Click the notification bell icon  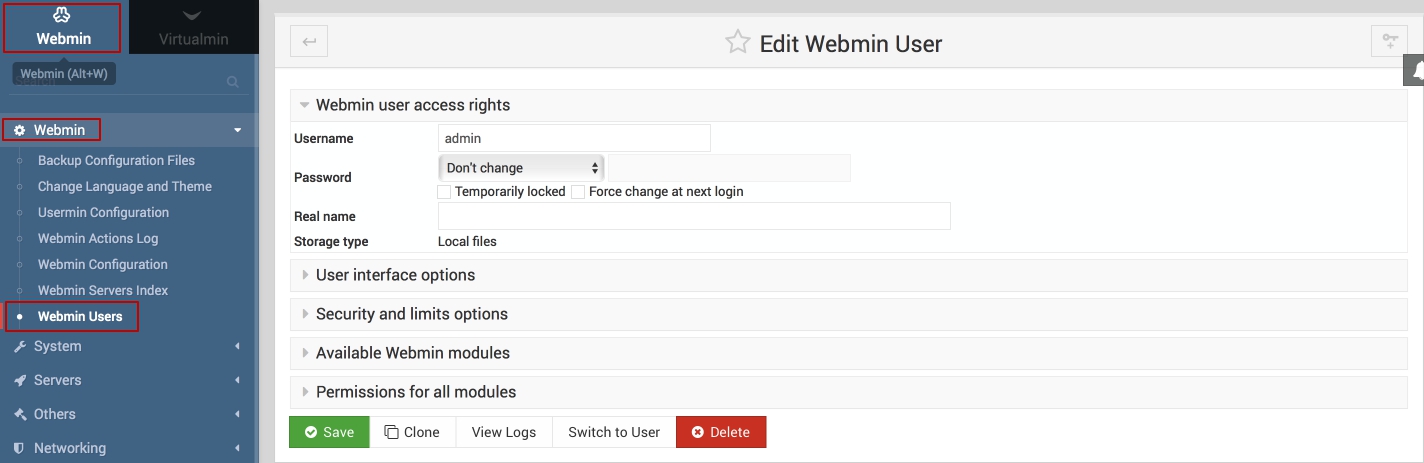[x=1416, y=70]
